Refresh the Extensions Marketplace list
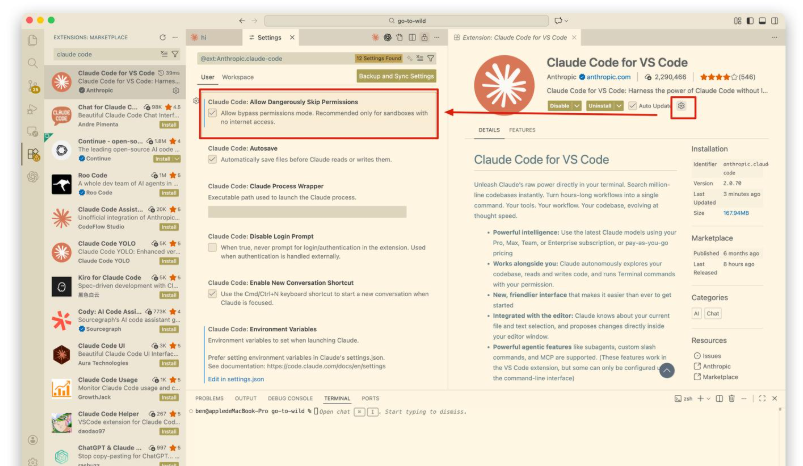 [163, 37]
